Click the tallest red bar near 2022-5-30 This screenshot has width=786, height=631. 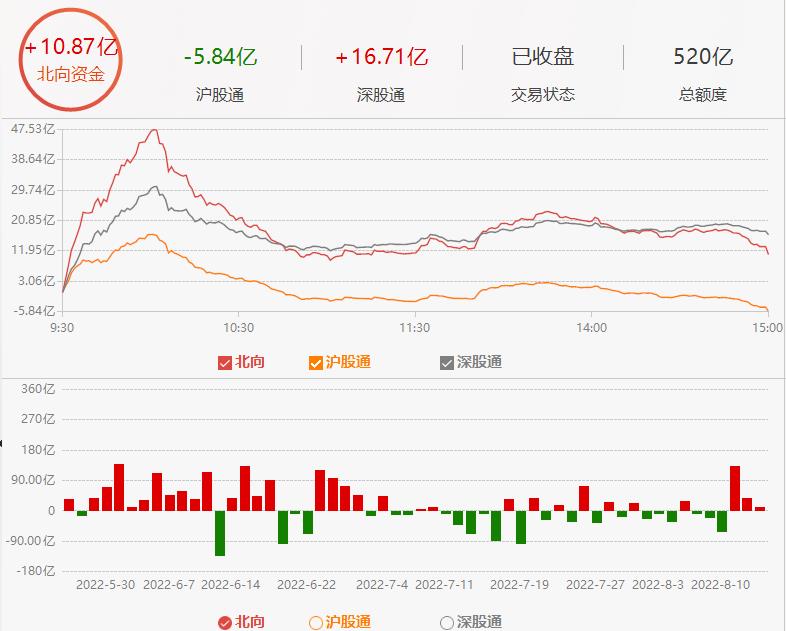point(119,487)
